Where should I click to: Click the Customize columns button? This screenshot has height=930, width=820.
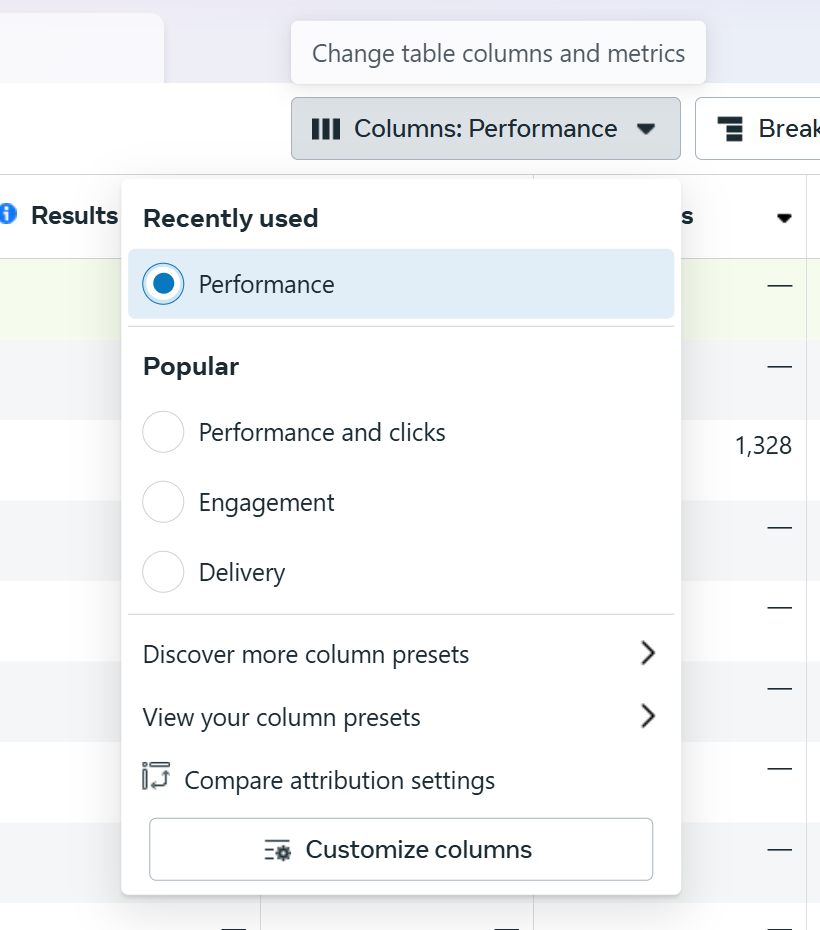401,849
